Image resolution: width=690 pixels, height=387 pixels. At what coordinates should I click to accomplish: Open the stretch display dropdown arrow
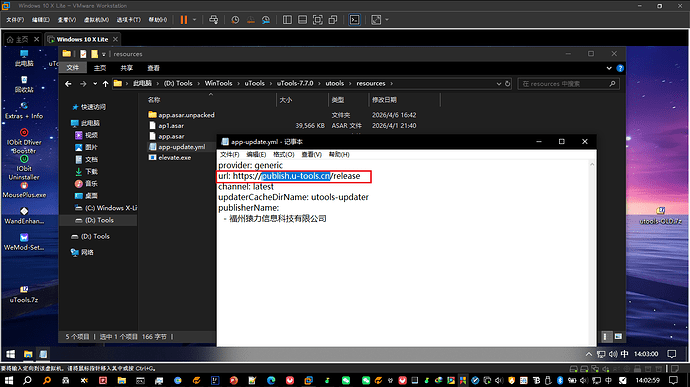coord(387,19)
